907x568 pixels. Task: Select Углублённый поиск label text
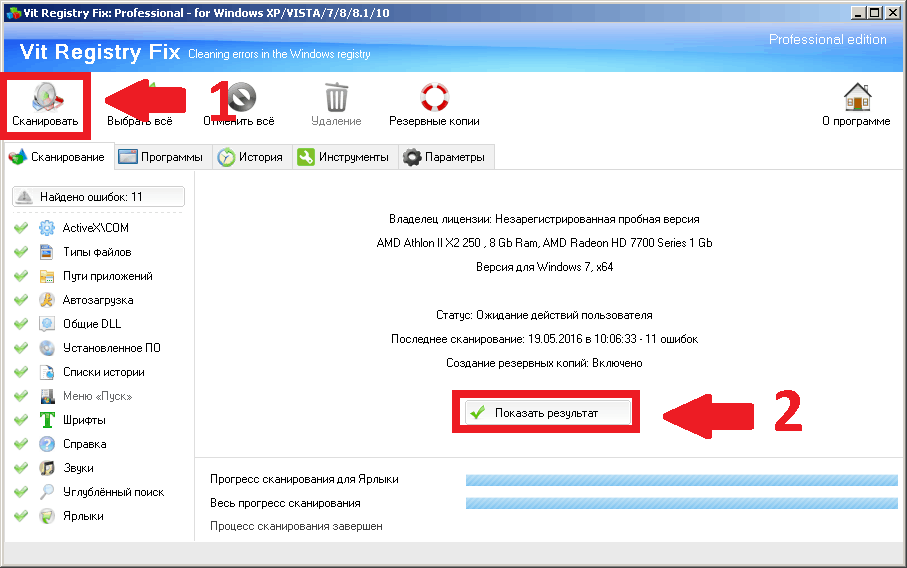coord(113,492)
